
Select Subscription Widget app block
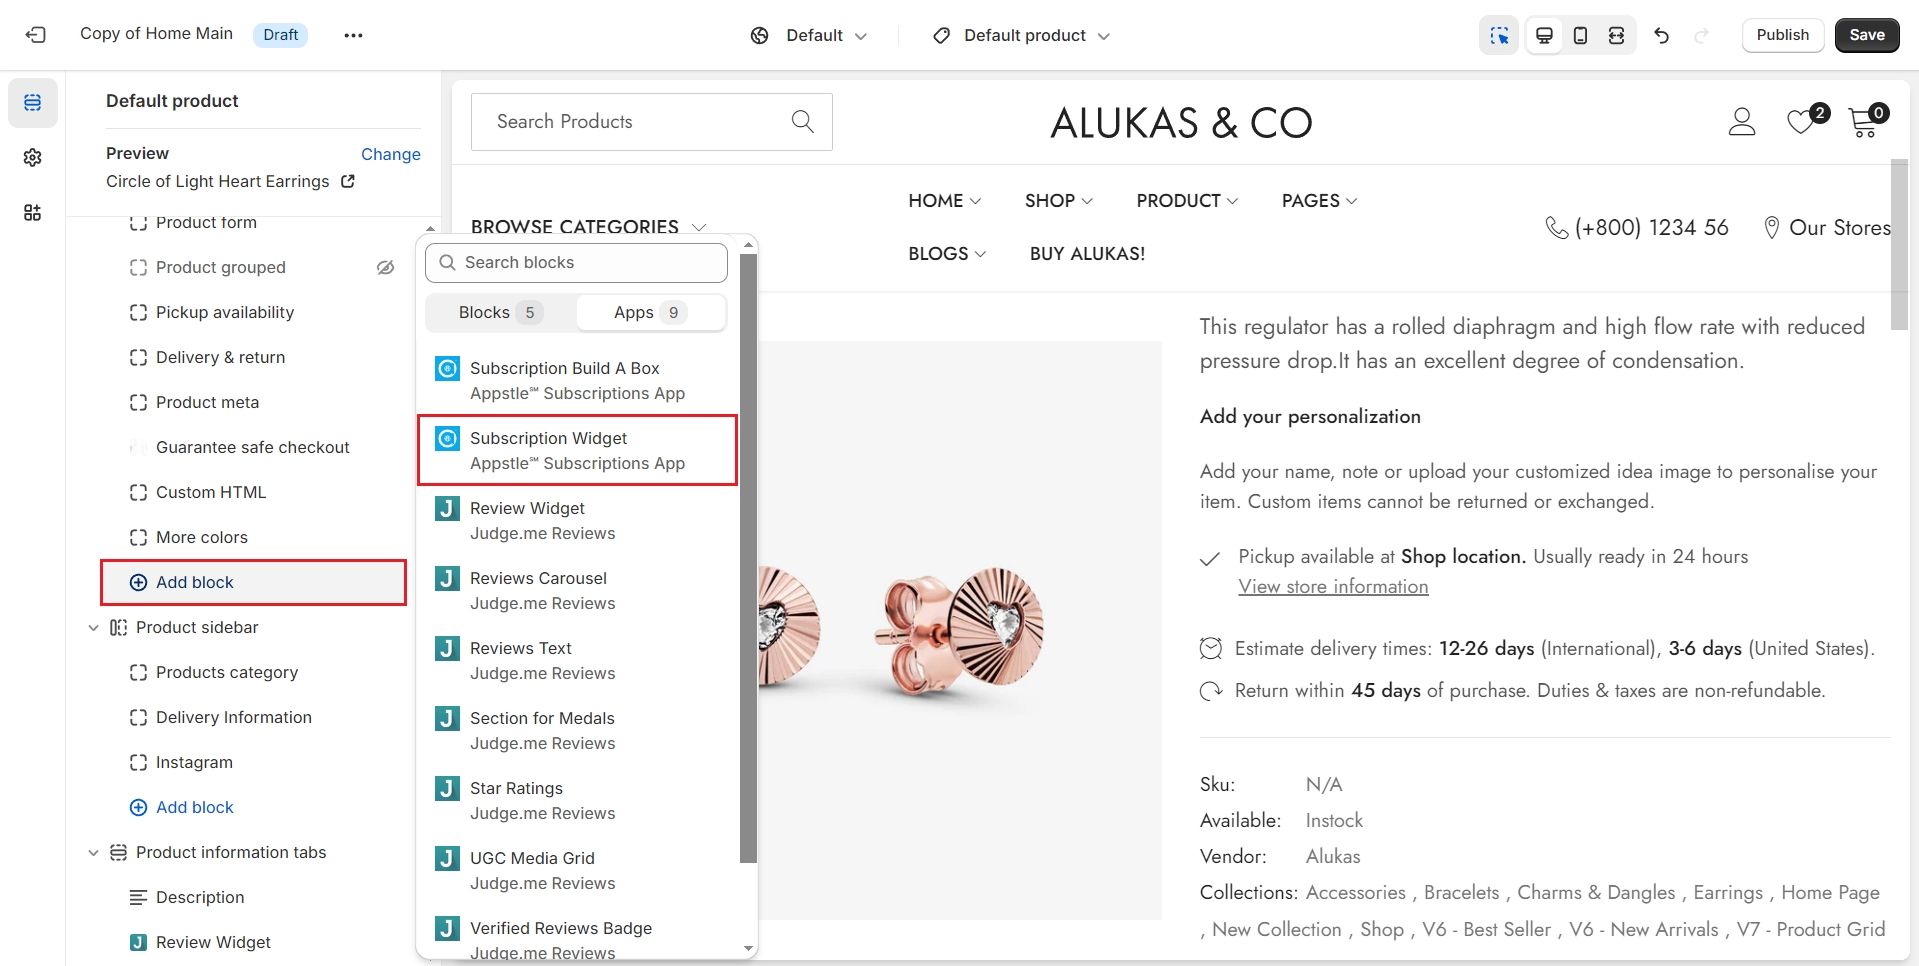click(x=577, y=450)
